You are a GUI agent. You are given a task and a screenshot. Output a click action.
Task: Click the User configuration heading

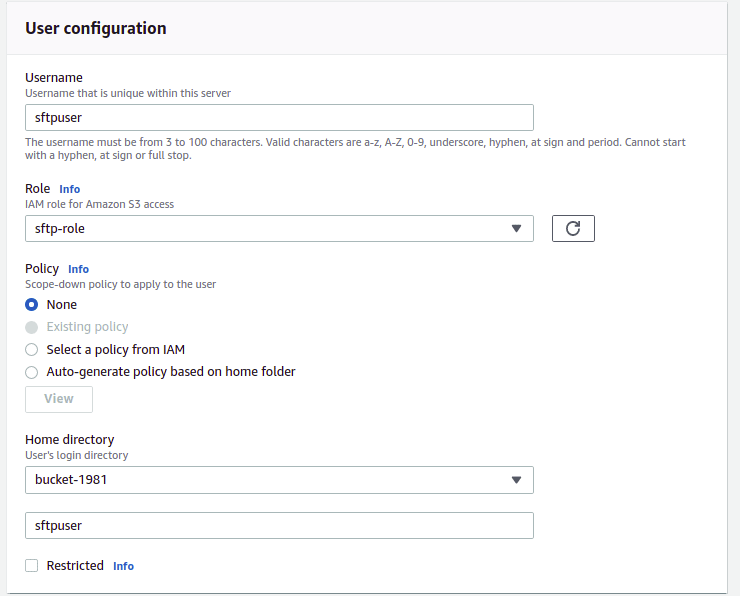(x=96, y=28)
